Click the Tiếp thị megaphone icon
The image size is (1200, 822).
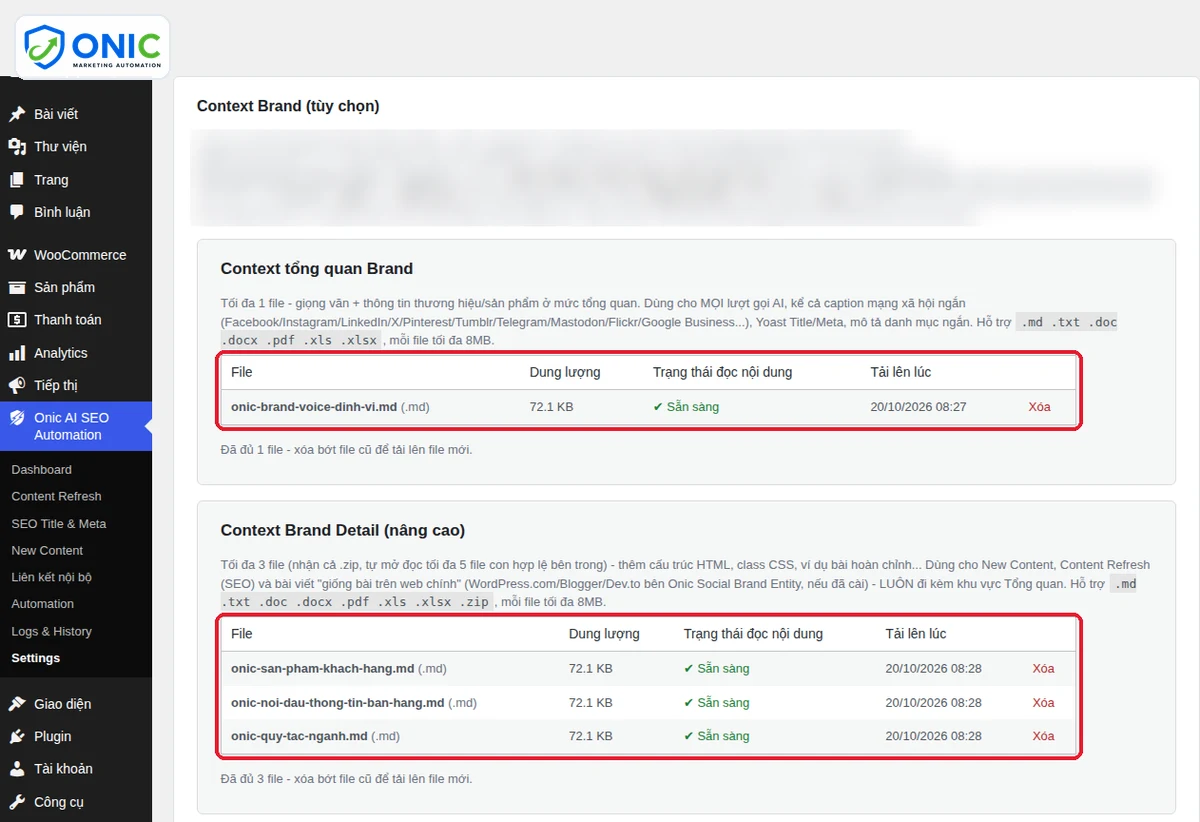pos(17,385)
